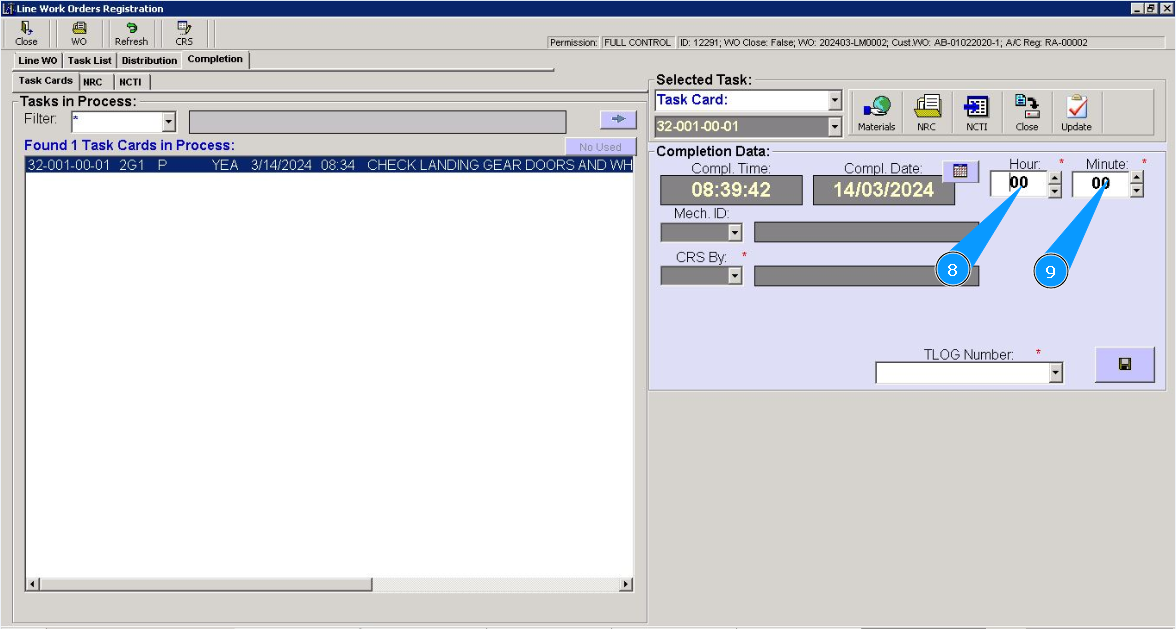
Task: Open the CRS toolbar icon
Action: click(x=184, y=34)
